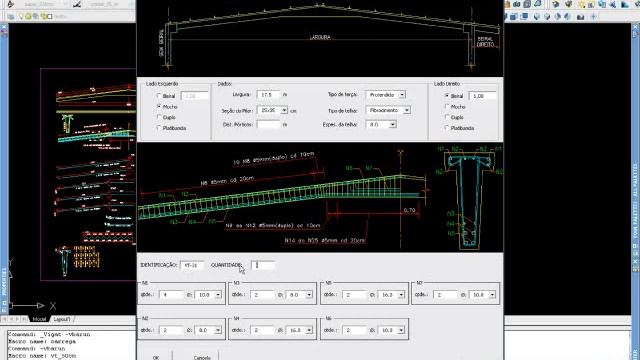The width and height of the screenshot is (640, 360).
Task: Click the AutoCAD application logo icon
Action: point(11,4)
